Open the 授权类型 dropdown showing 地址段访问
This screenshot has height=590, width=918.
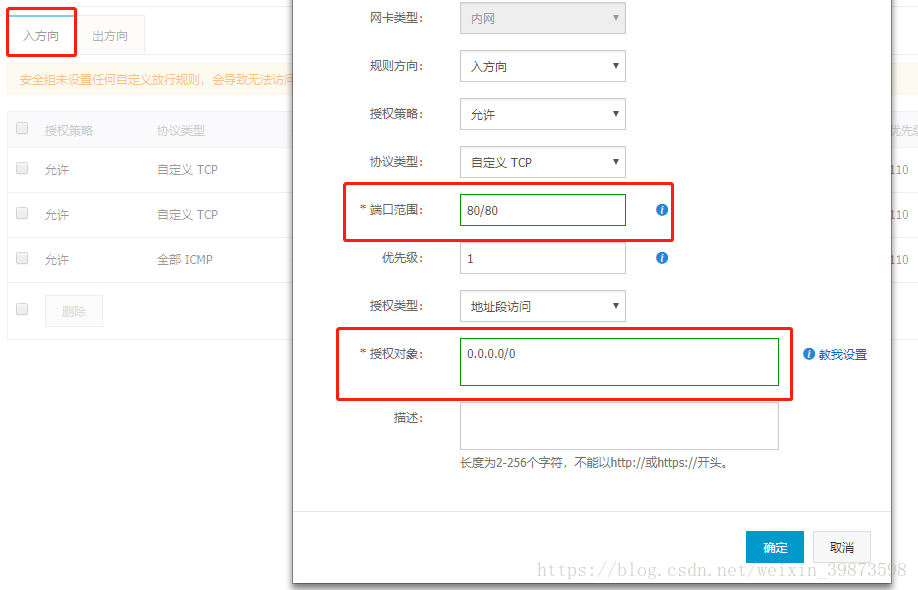543,306
